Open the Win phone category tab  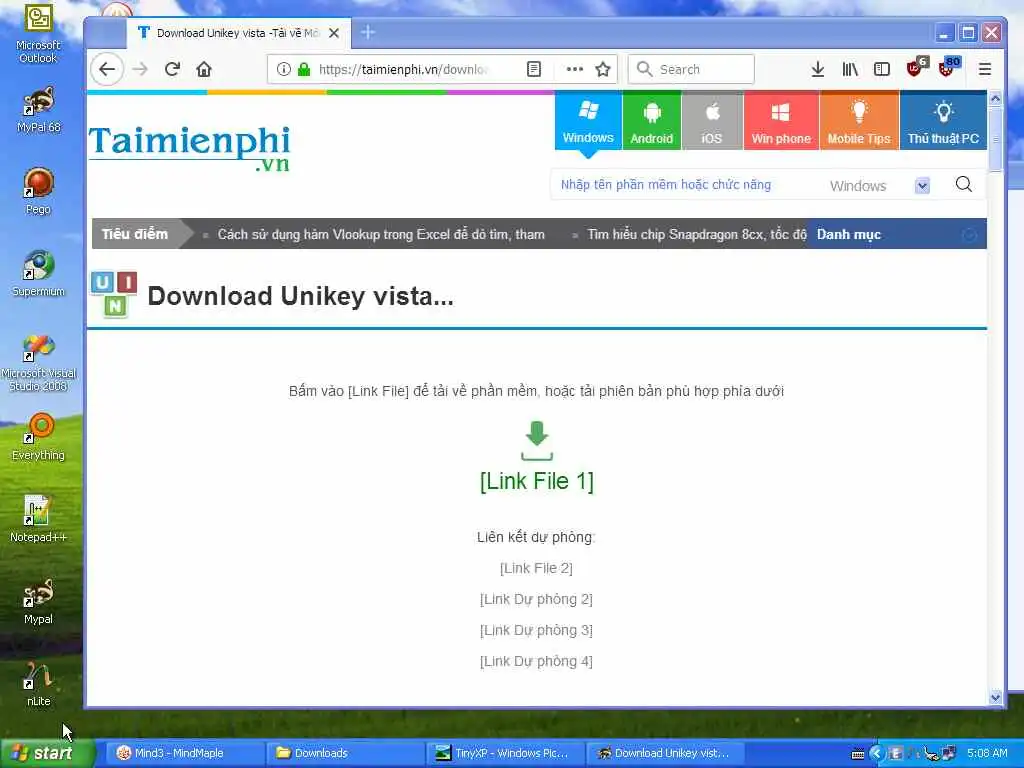(781, 121)
